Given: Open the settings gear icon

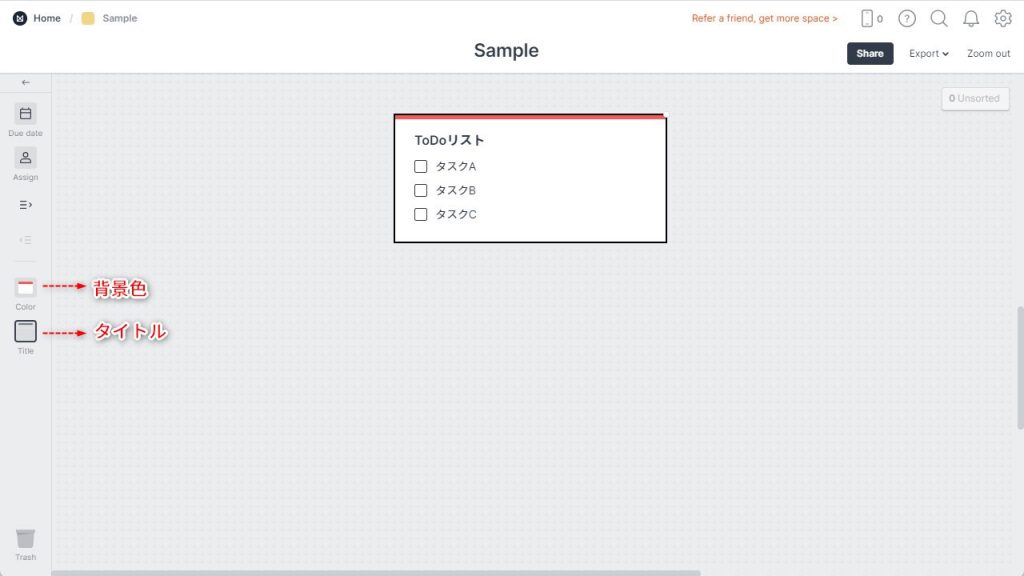Looking at the screenshot, I should coord(1003,18).
